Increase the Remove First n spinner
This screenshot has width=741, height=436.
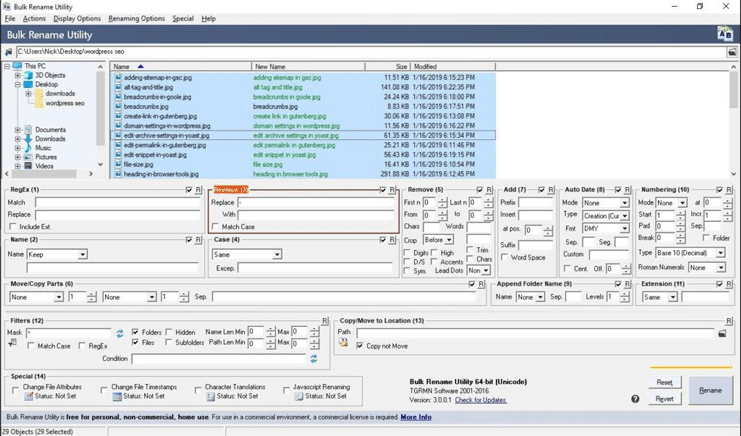point(442,200)
